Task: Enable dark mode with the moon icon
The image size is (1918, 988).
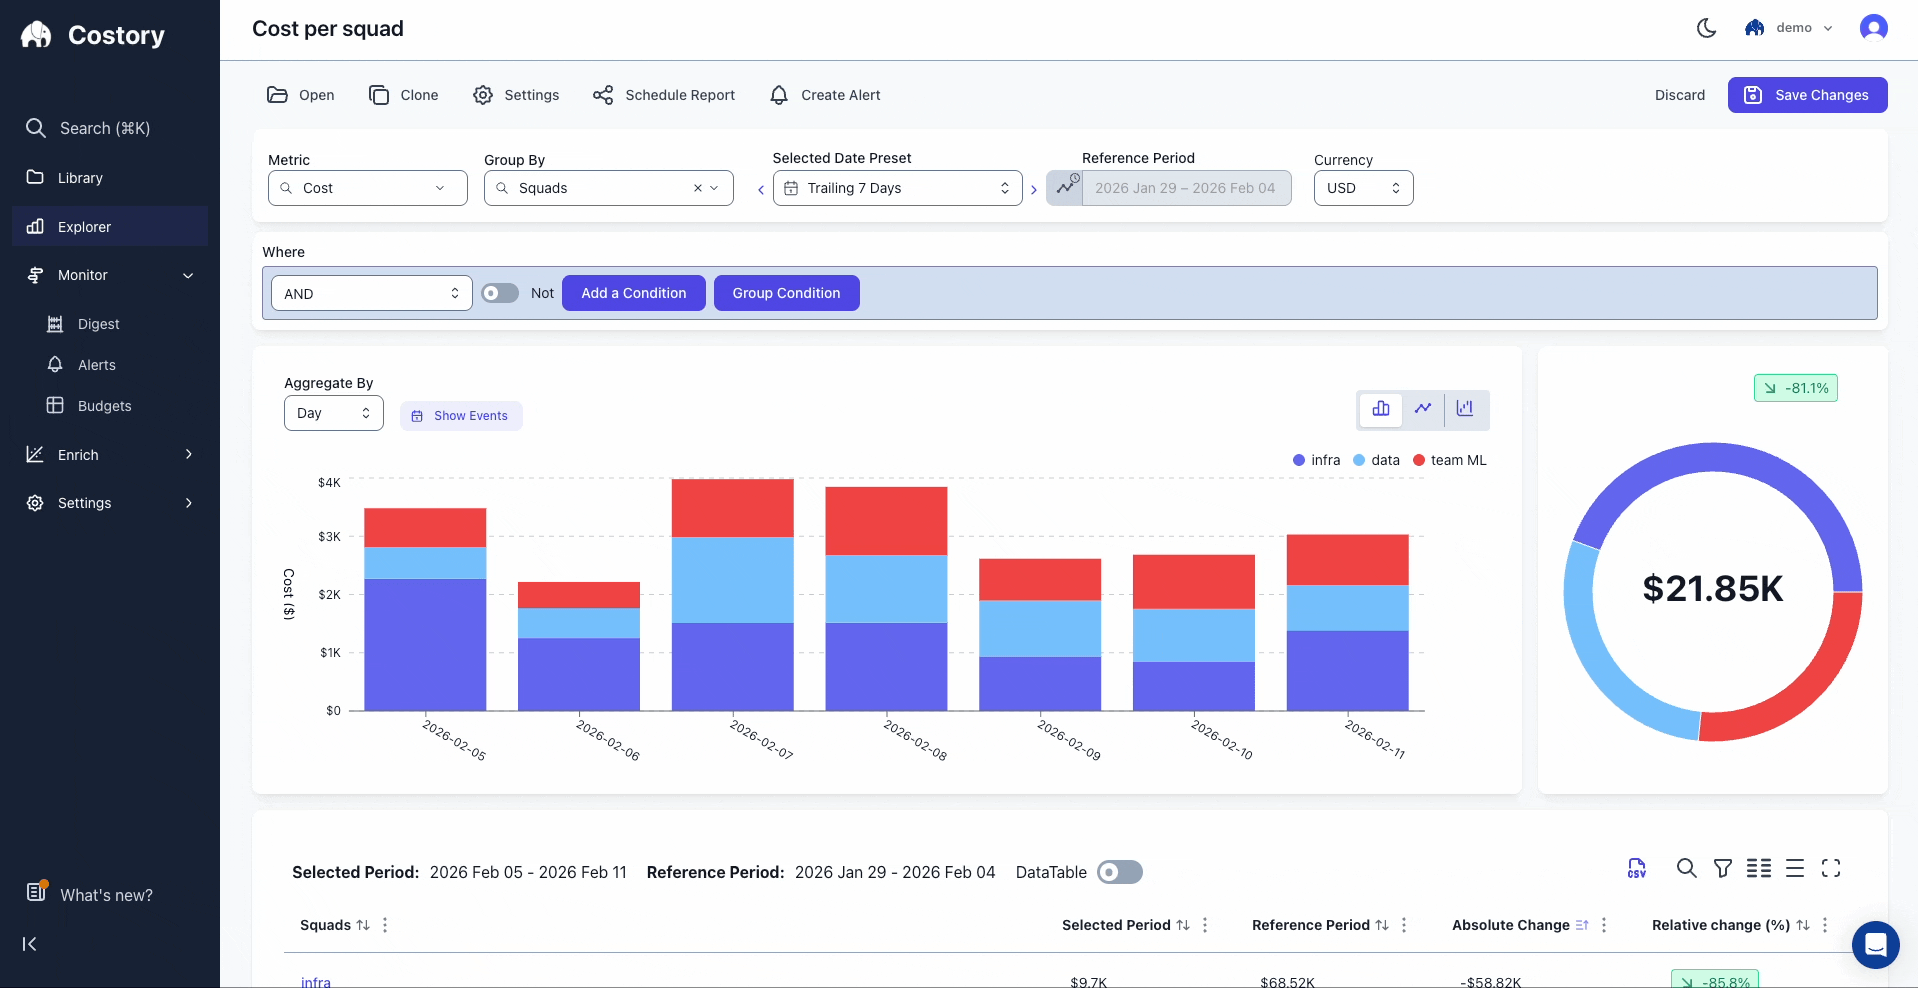Action: (1706, 28)
